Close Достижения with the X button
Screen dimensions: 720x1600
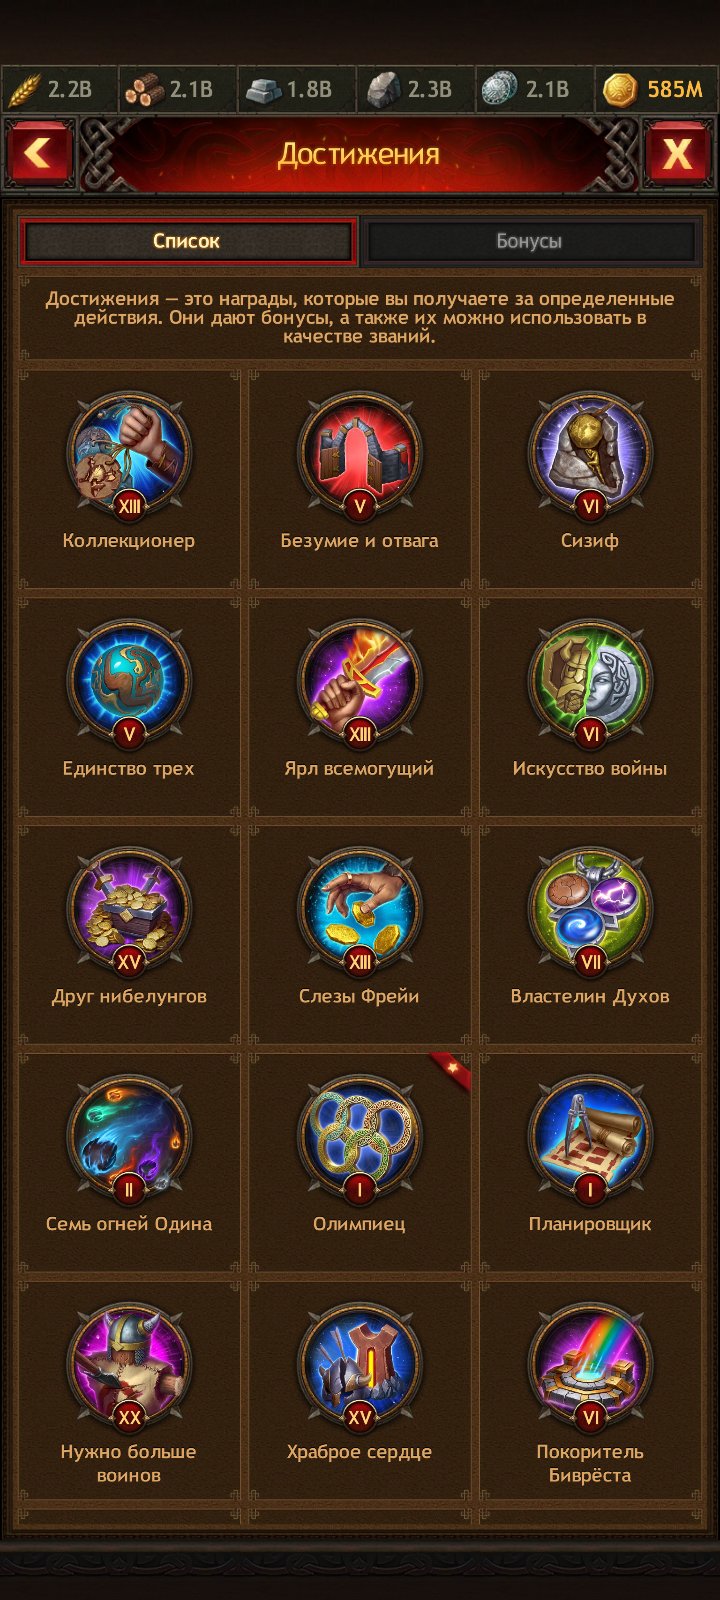tap(677, 153)
